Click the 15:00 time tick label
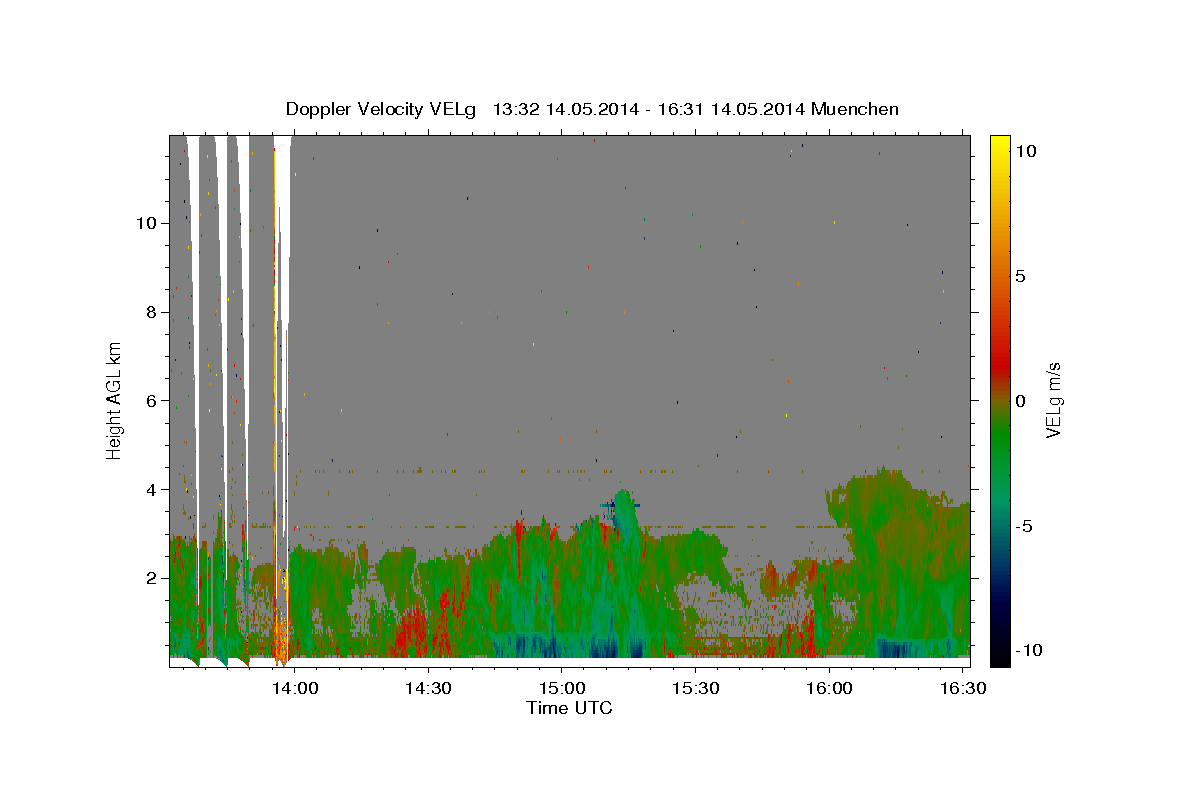 tap(562, 689)
